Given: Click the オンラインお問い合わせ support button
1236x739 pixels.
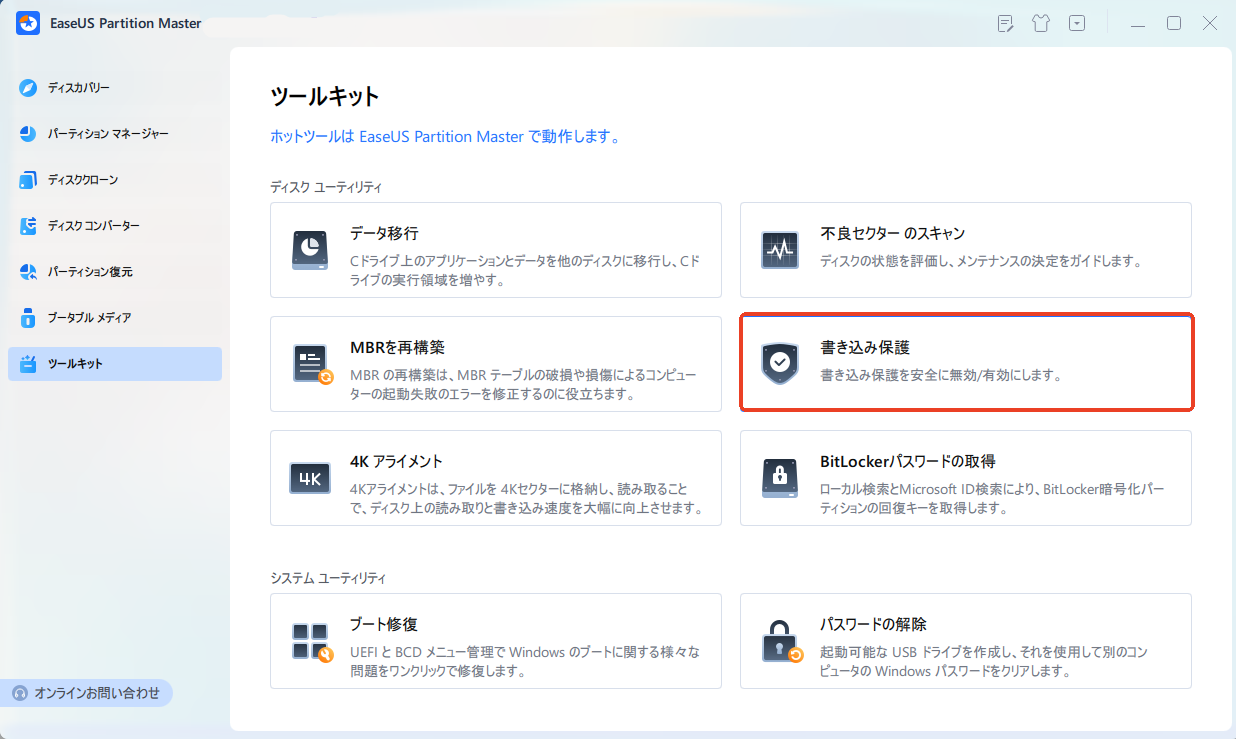Looking at the screenshot, I should click(x=88, y=693).
